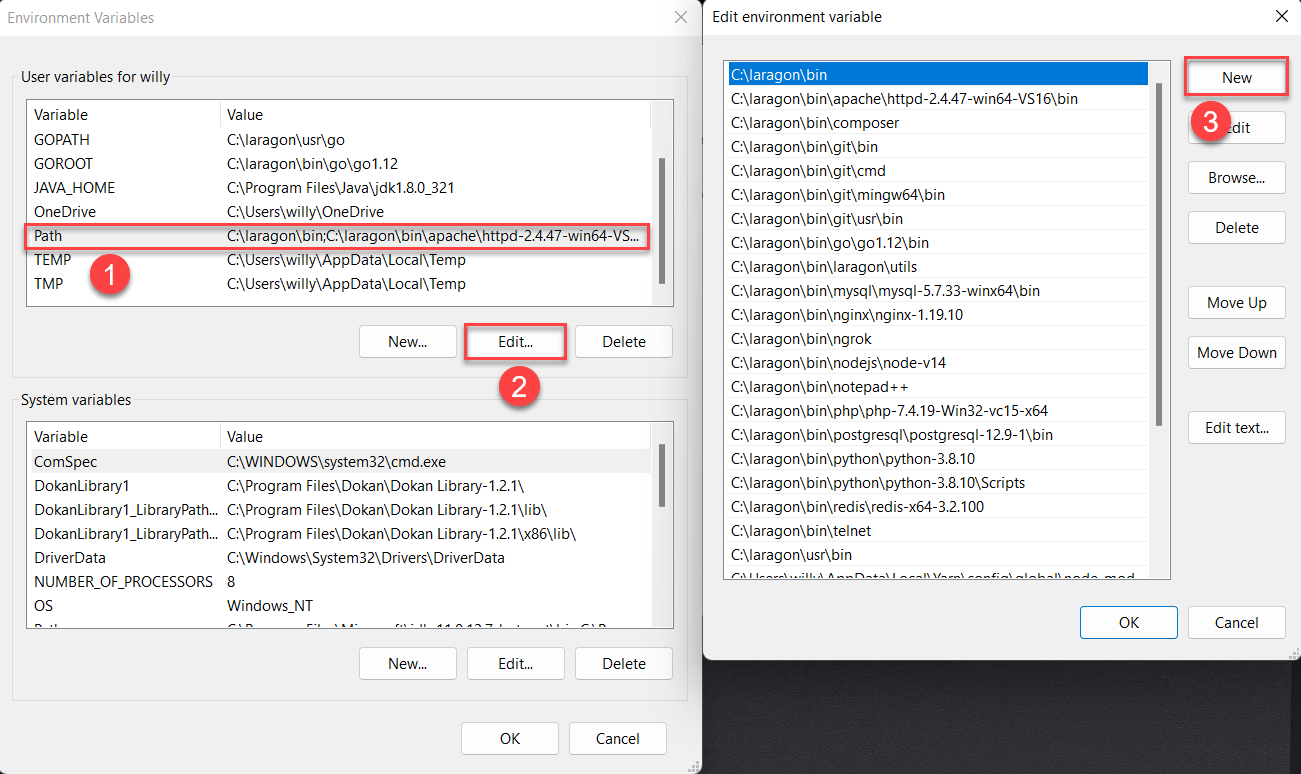This screenshot has height=774, width=1301.
Task: Select the NUMBER_OF_PROCESSORS system variable
Action: [x=340, y=582]
